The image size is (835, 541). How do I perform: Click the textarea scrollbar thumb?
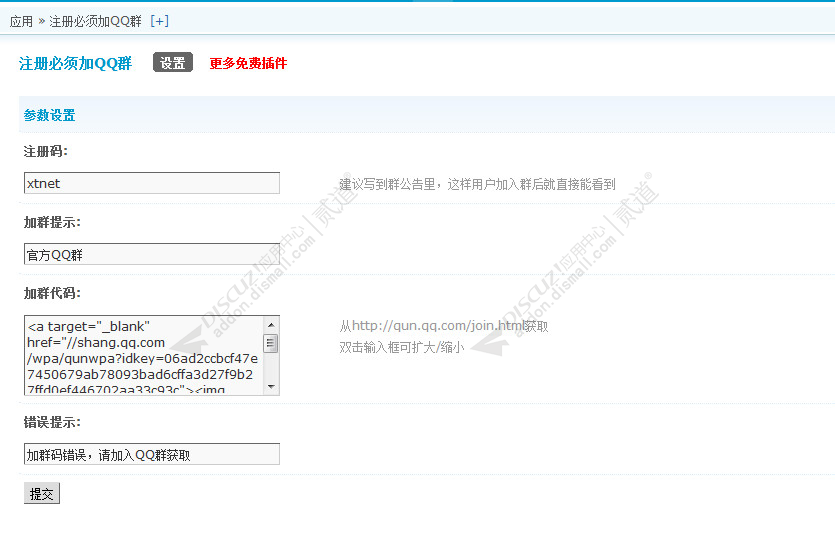[271, 343]
